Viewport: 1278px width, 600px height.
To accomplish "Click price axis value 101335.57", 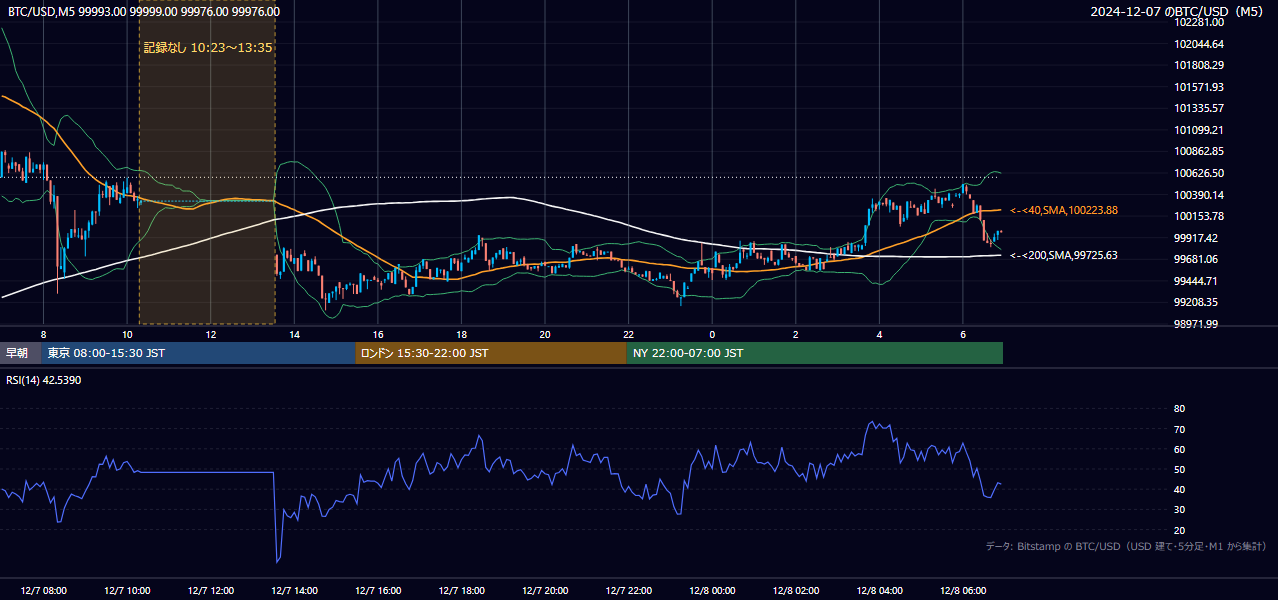I will pyautogui.click(x=1199, y=108).
